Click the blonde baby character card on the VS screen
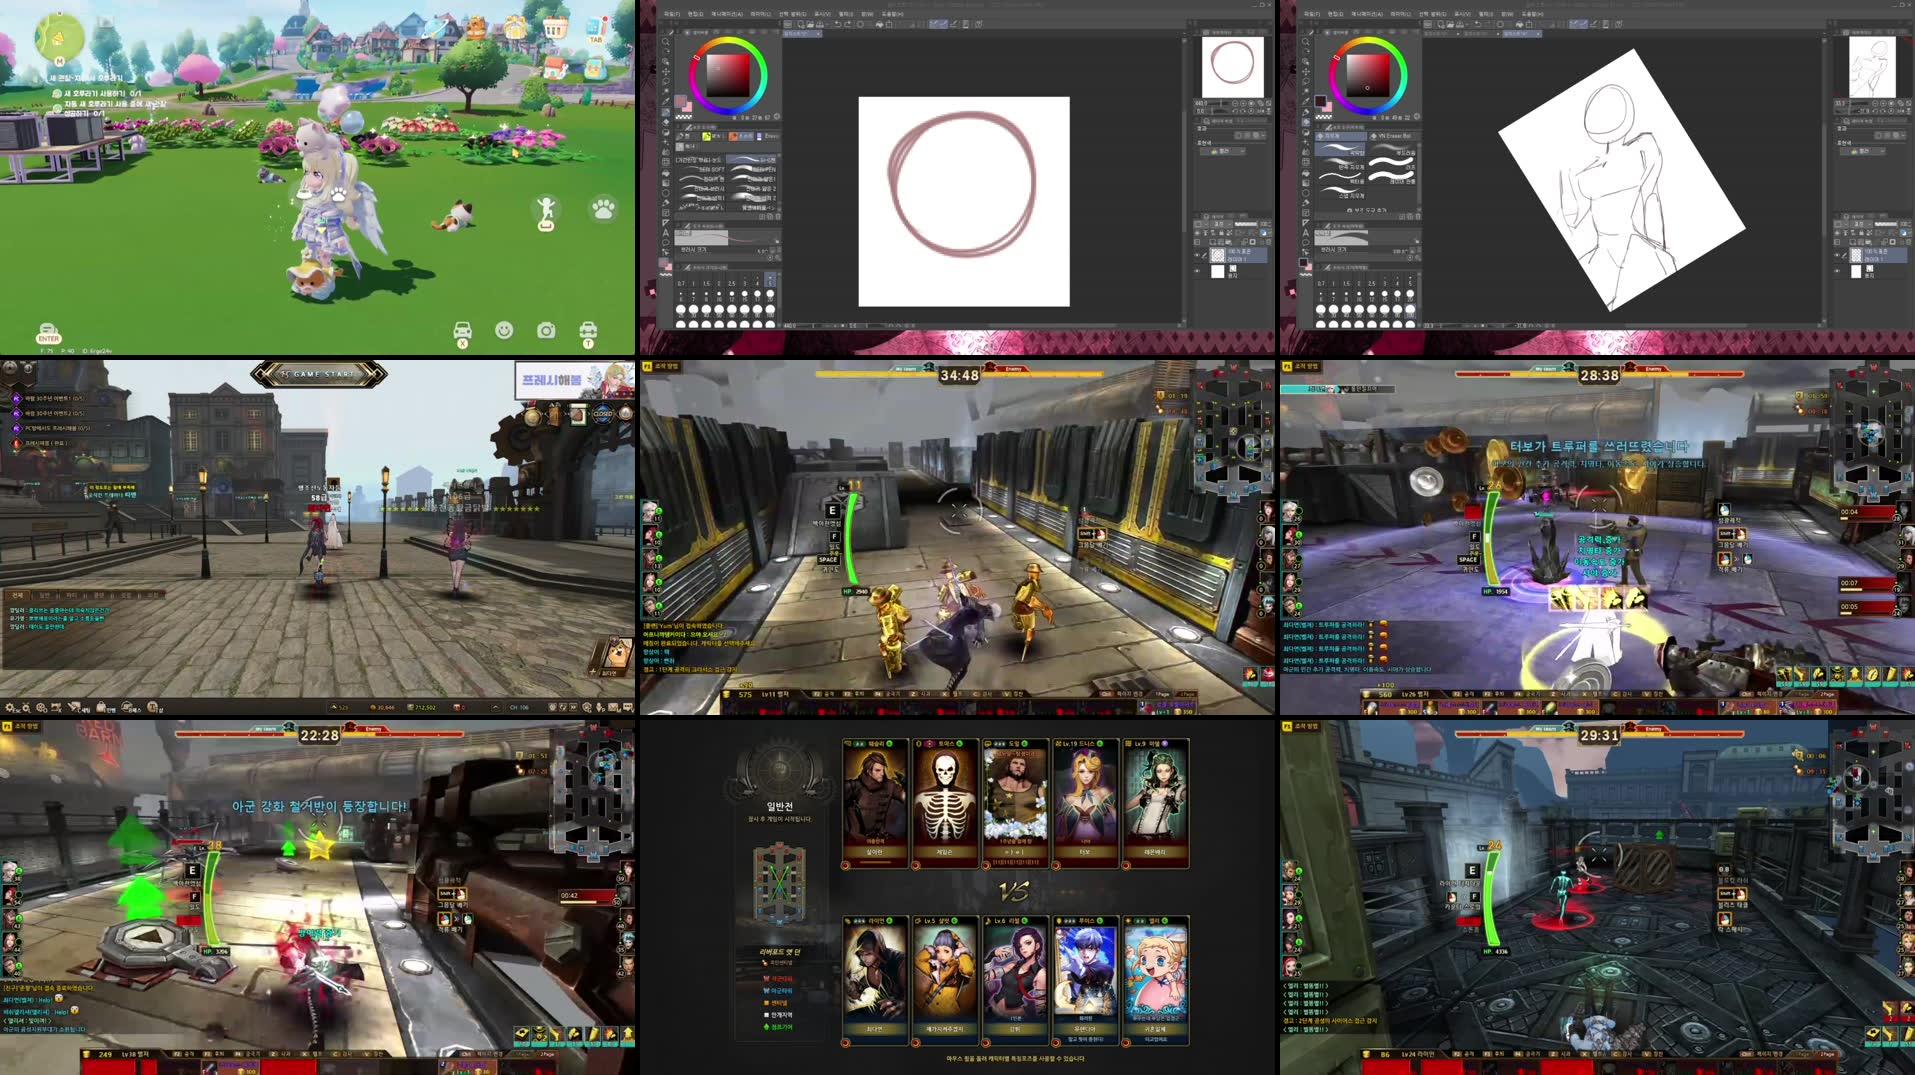The width and height of the screenshot is (1915, 1075). click(x=1155, y=981)
